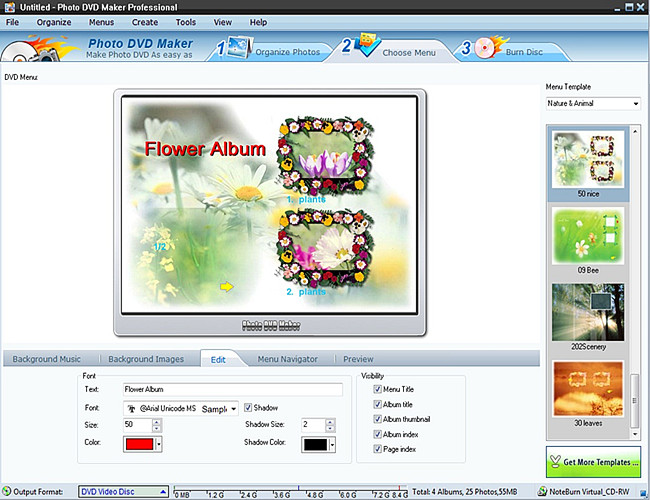Click the Burn Disc flaming disc icon

pyautogui.click(x=490, y=47)
